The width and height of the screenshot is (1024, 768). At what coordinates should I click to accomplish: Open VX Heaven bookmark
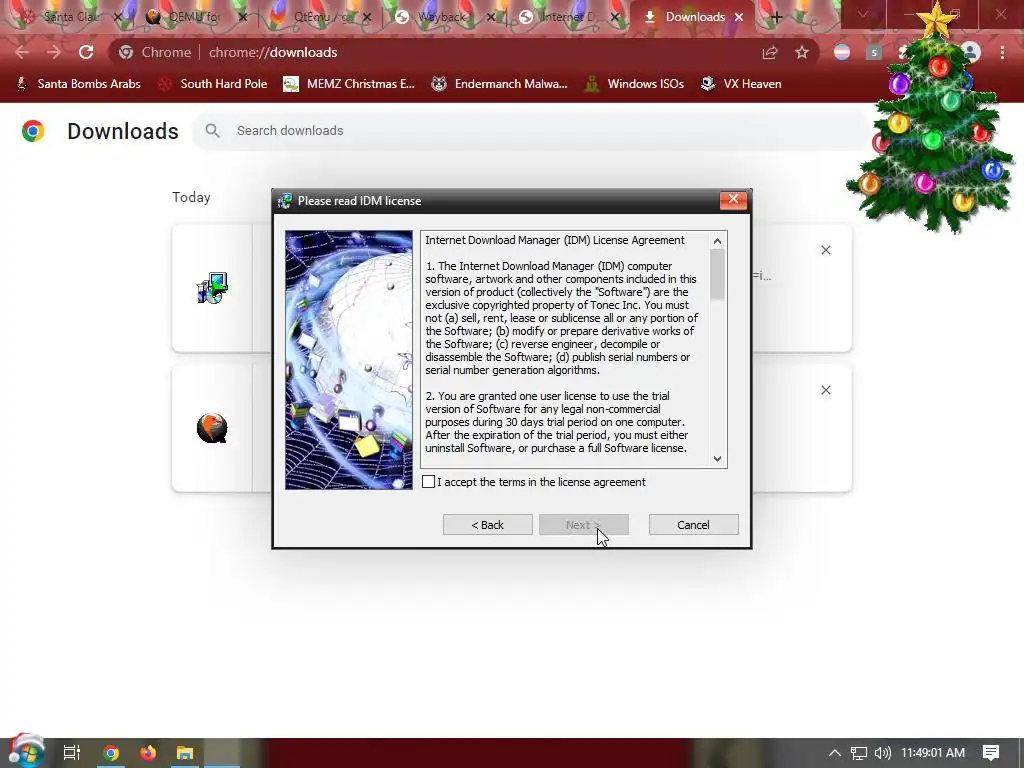(741, 84)
